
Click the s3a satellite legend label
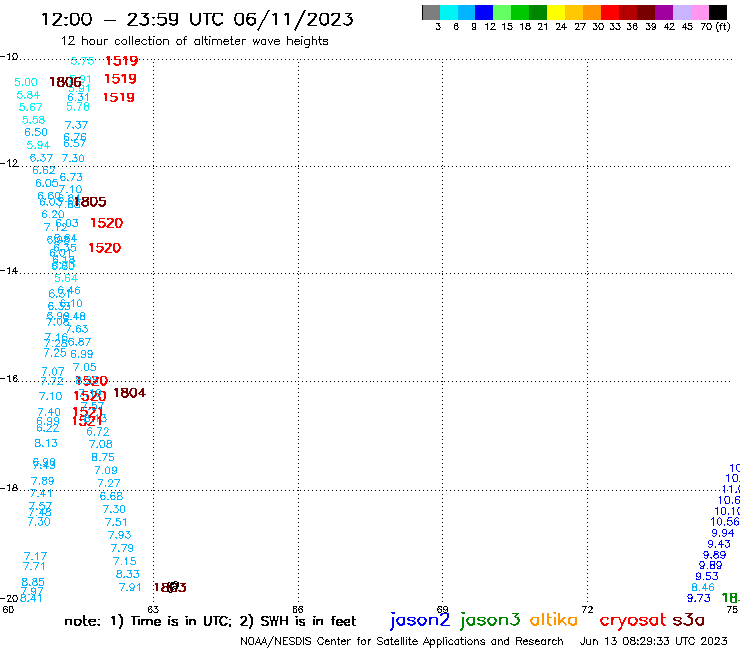click(689, 620)
